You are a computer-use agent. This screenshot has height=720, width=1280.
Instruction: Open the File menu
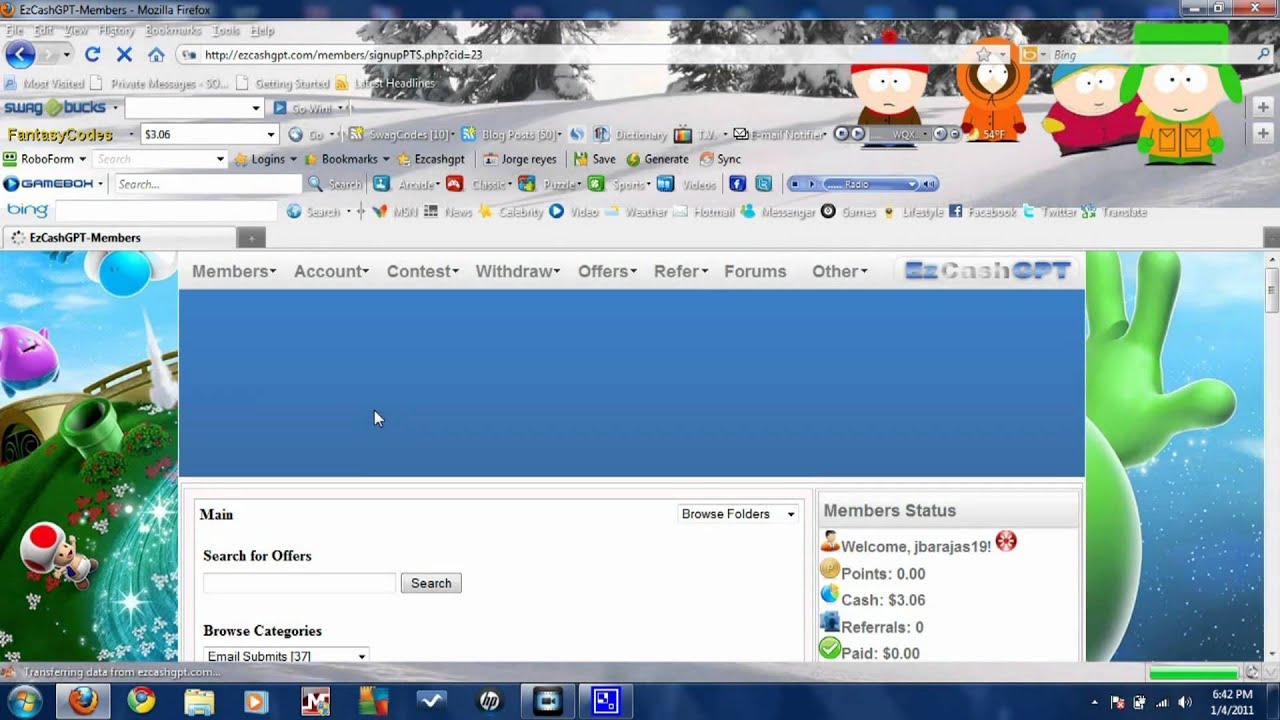coord(15,30)
